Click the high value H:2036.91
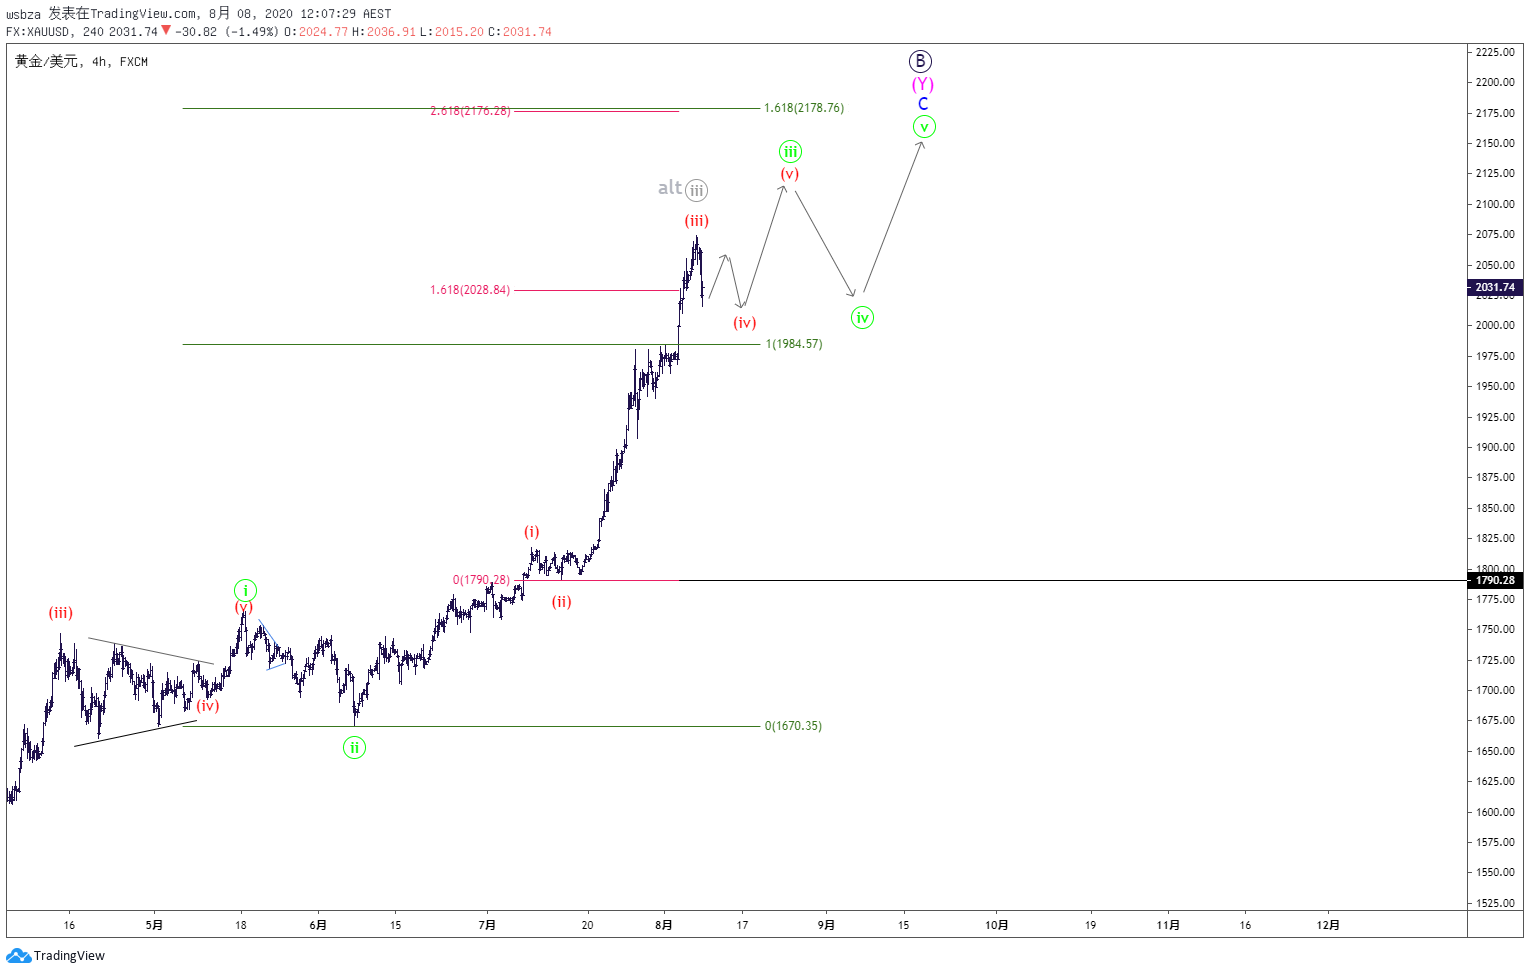The width and height of the screenshot is (1530, 974). (384, 32)
